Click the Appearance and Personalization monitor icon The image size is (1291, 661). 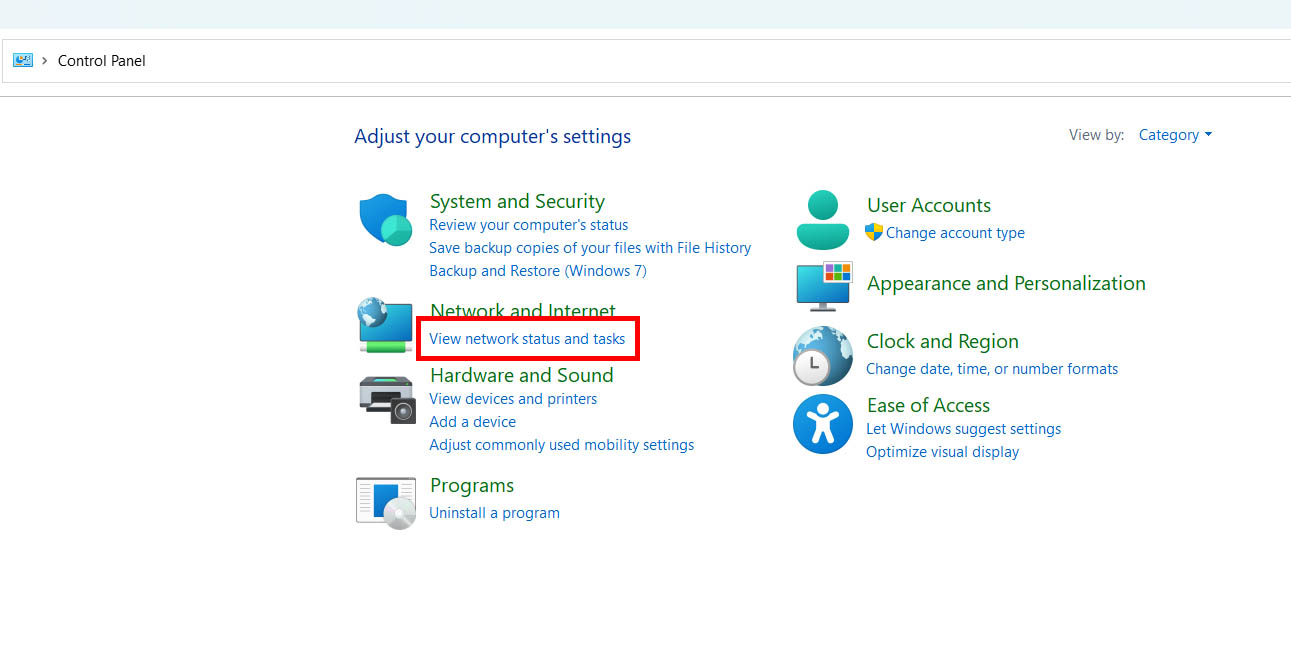[824, 286]
